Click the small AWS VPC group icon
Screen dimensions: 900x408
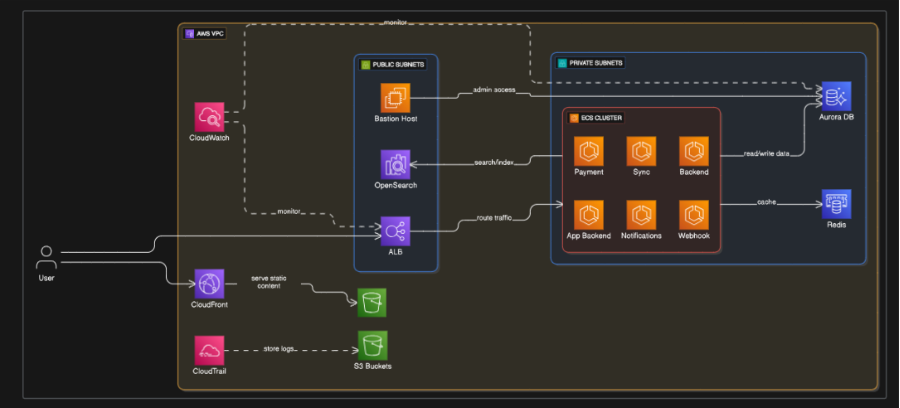(x=189, y=34)
